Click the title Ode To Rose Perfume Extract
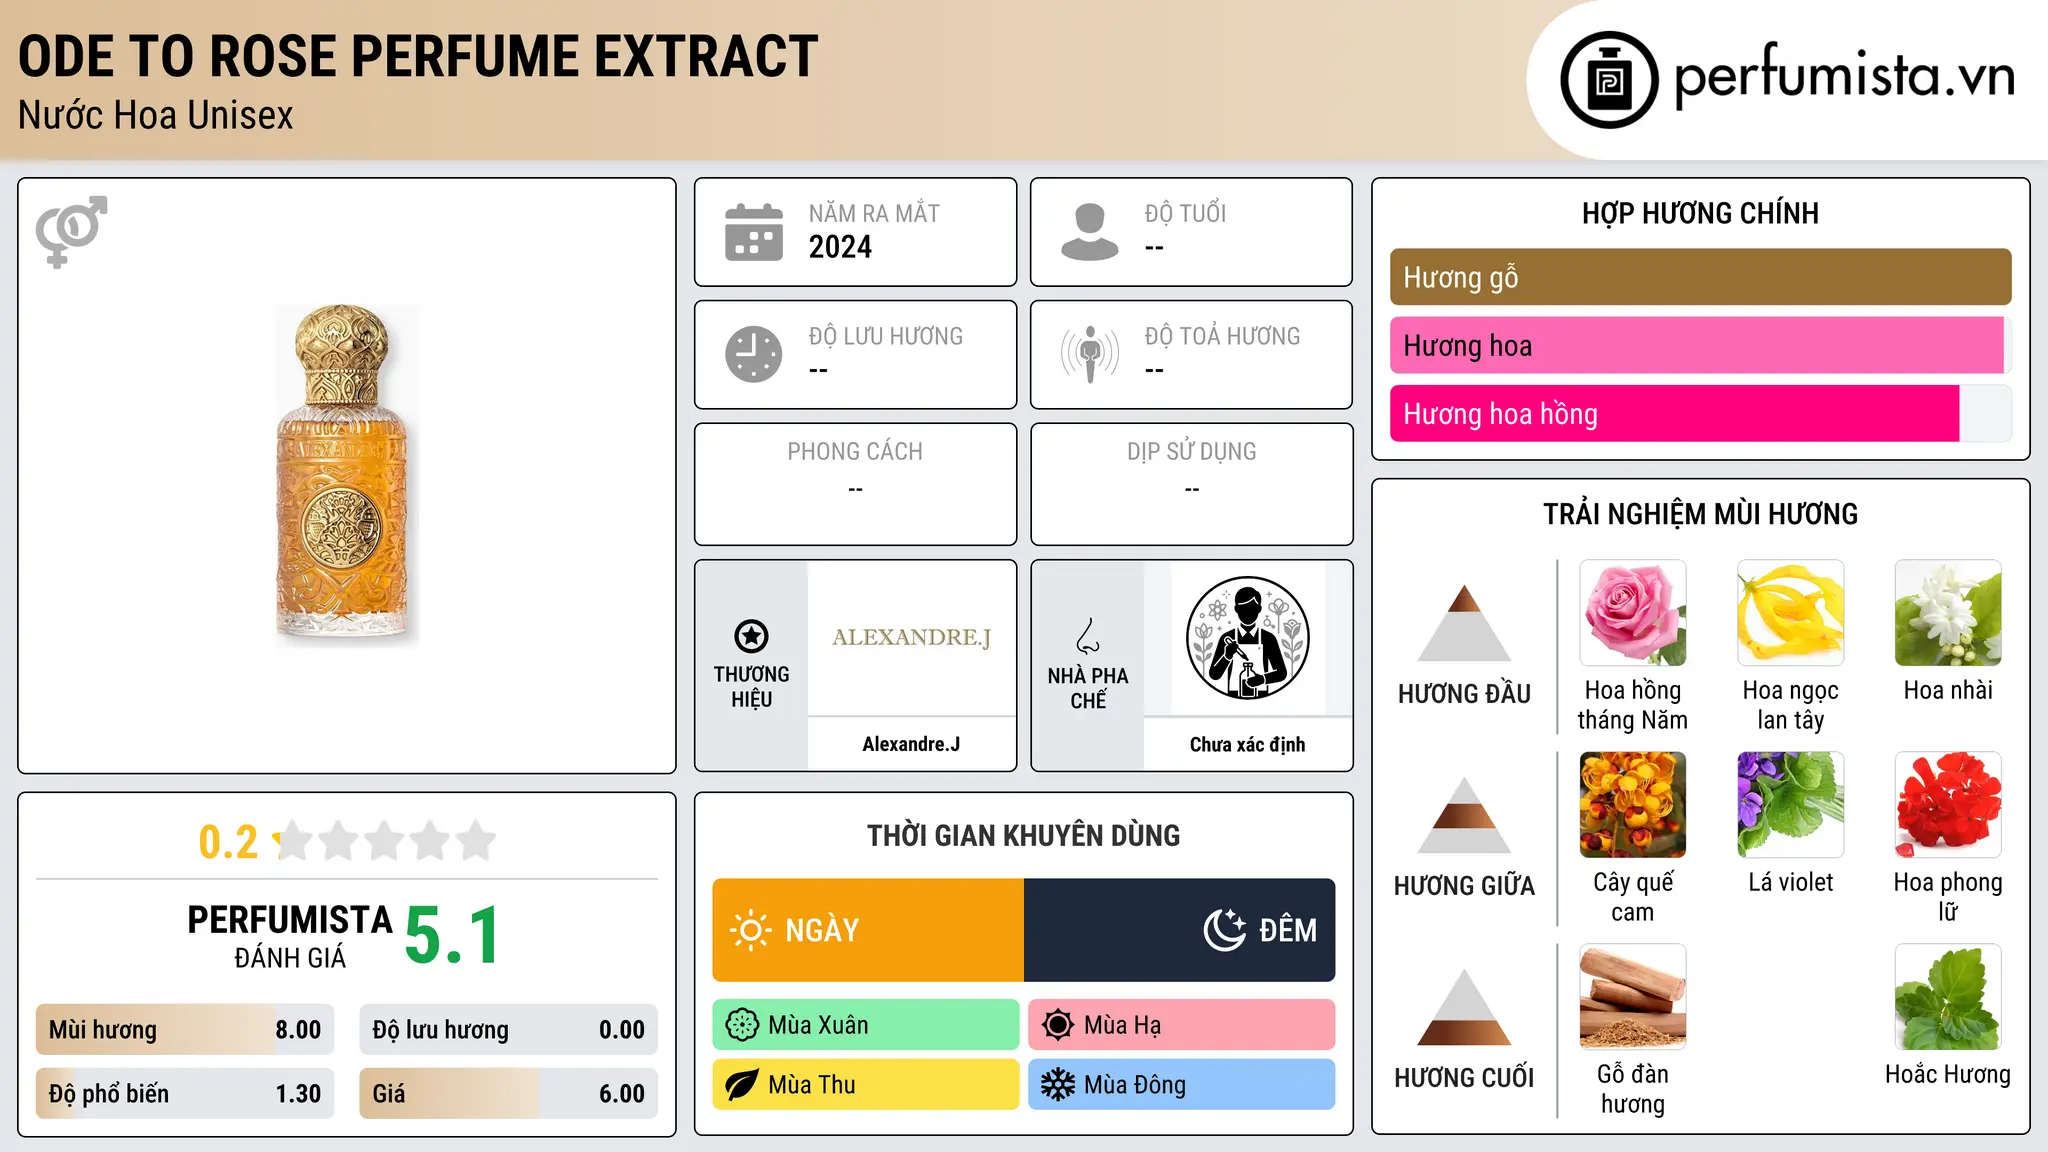 click(x=418, y=57)
